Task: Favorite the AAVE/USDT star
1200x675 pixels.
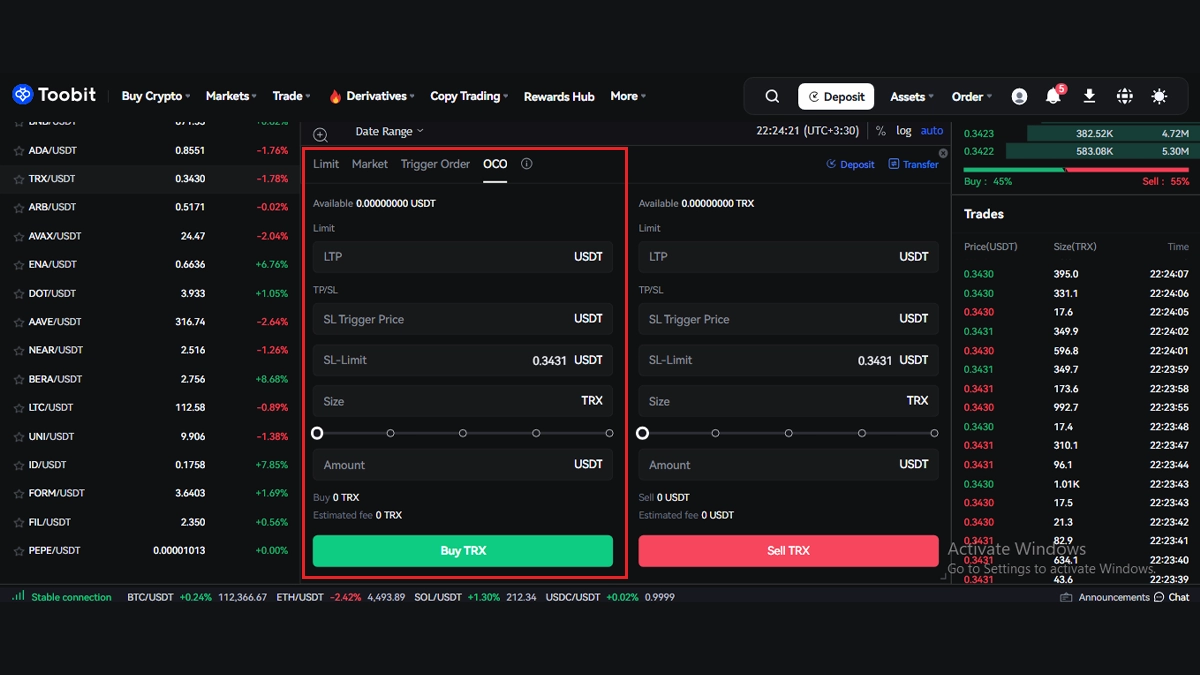Action: [x=19, y=322]
